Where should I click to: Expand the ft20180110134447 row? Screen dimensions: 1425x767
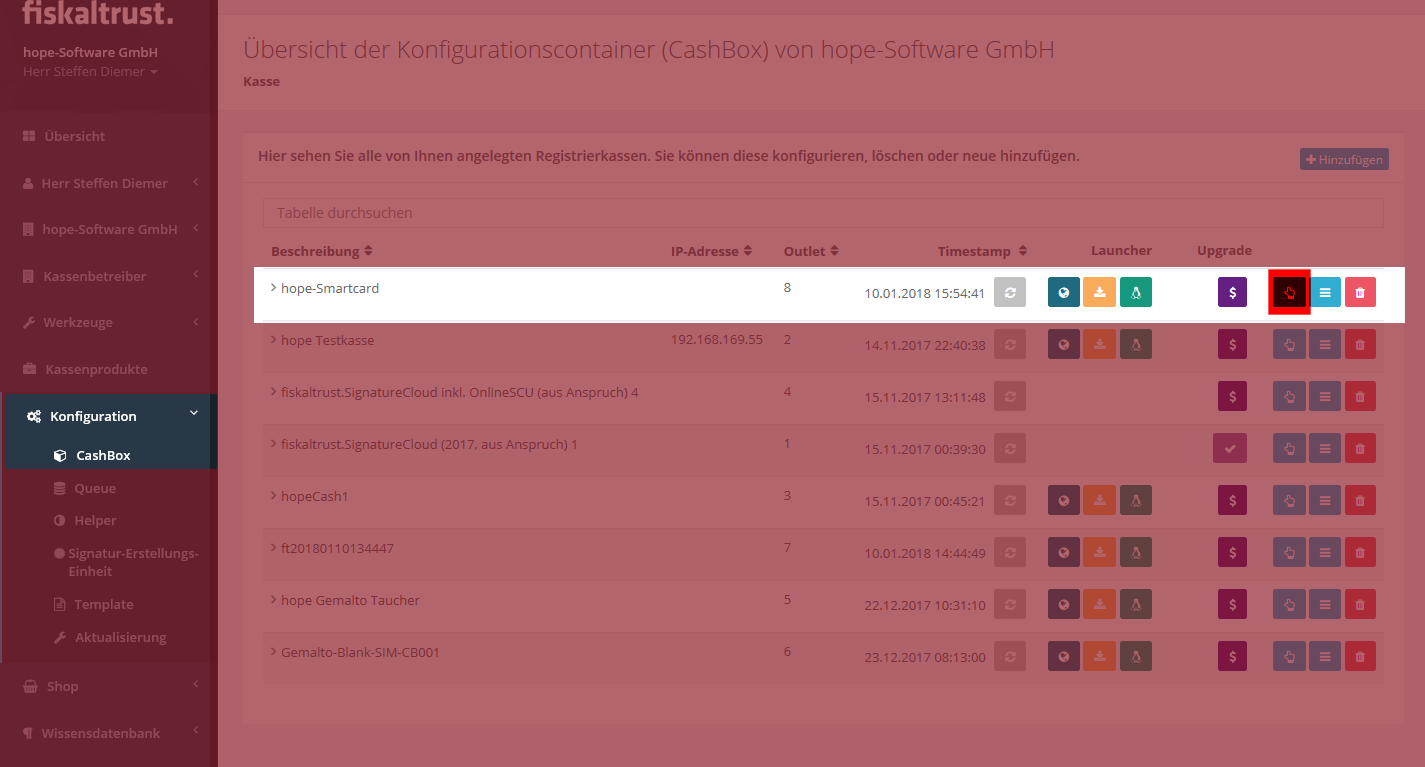274,548
